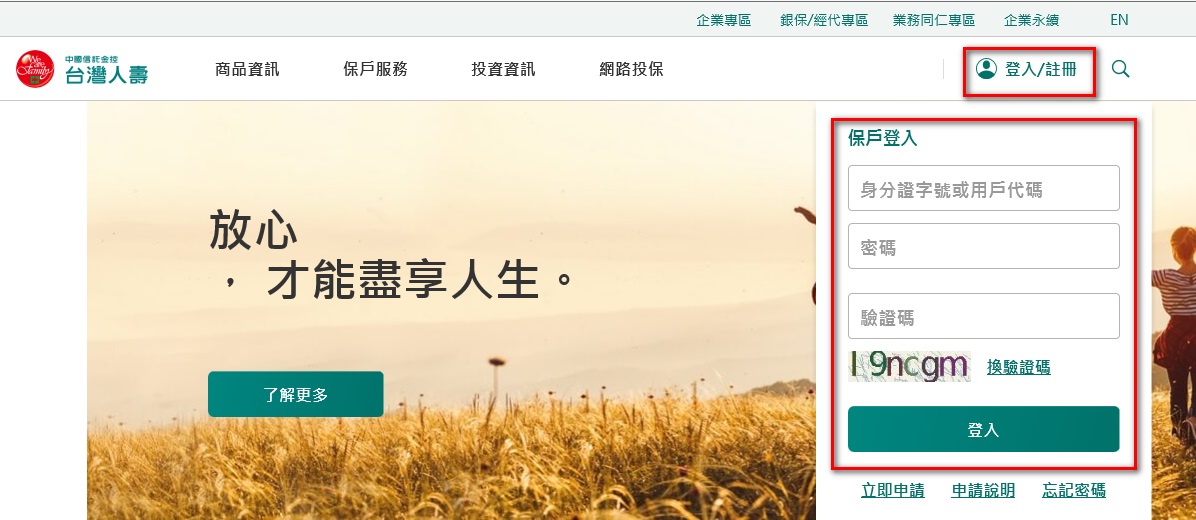
Task: Click the 了解更多 banner button
Action: 296,394
